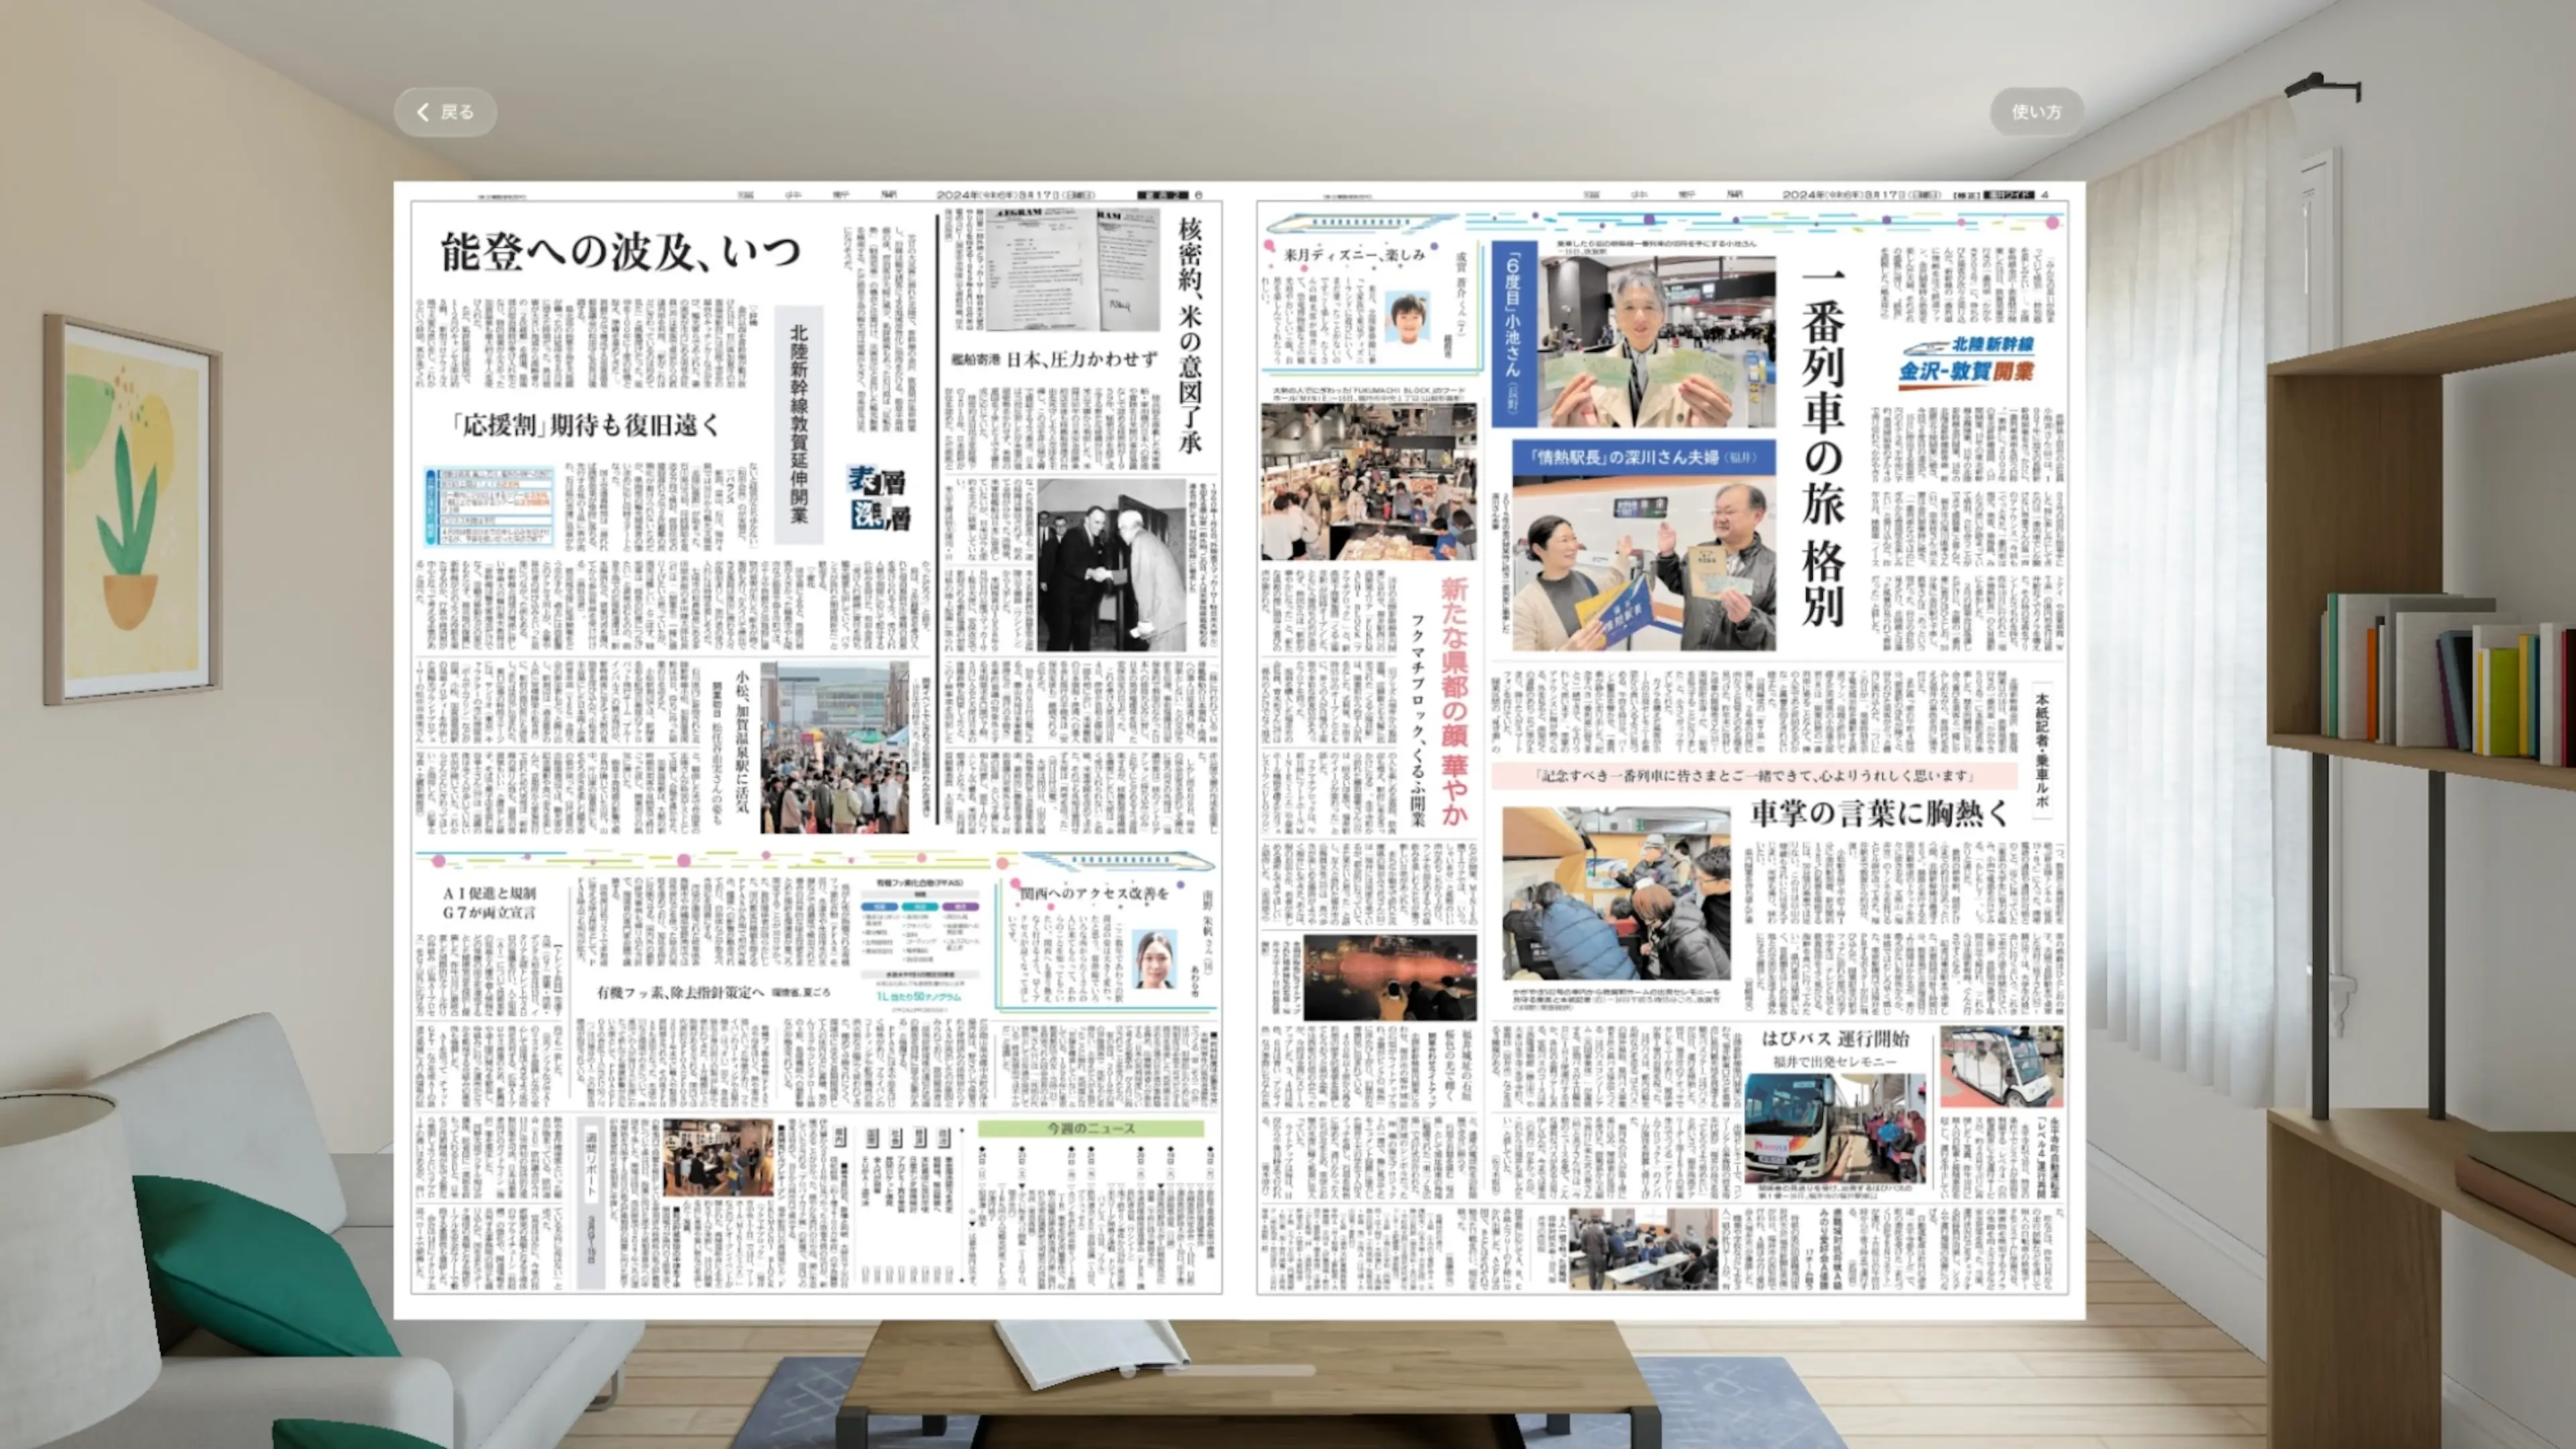Select headline 能登への波及、いつ
Image resolution: width=2576 pixels, height=1449 pixels.
point(620,252)
